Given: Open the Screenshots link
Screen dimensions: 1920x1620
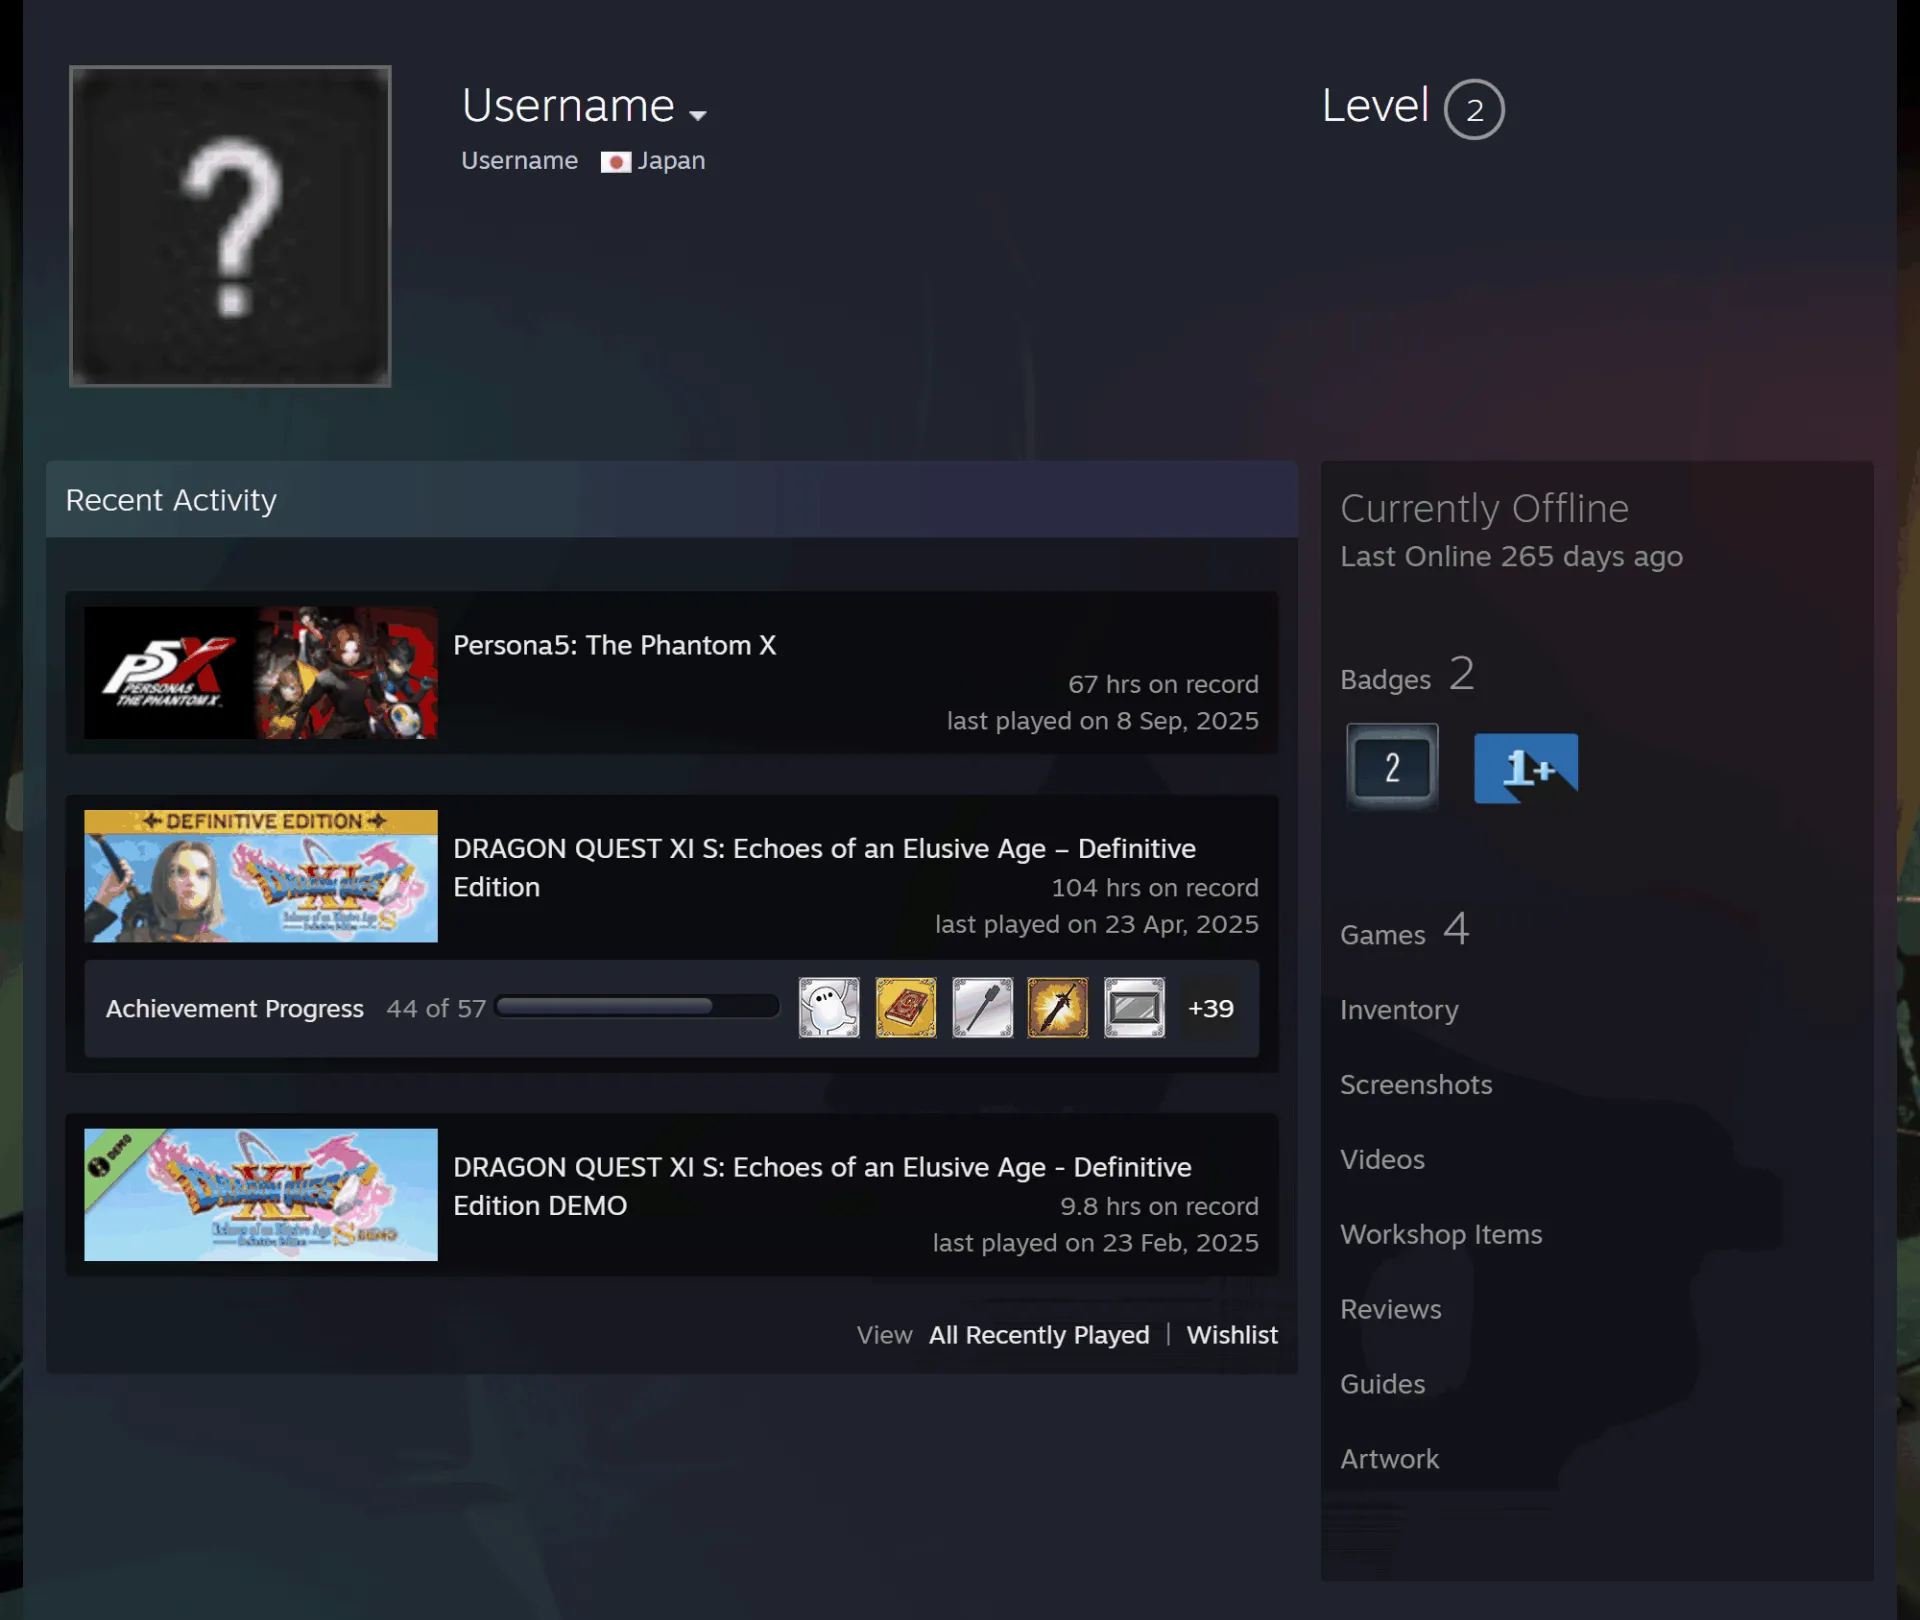Looking at the screenshot, I should coord(1416,1085).
